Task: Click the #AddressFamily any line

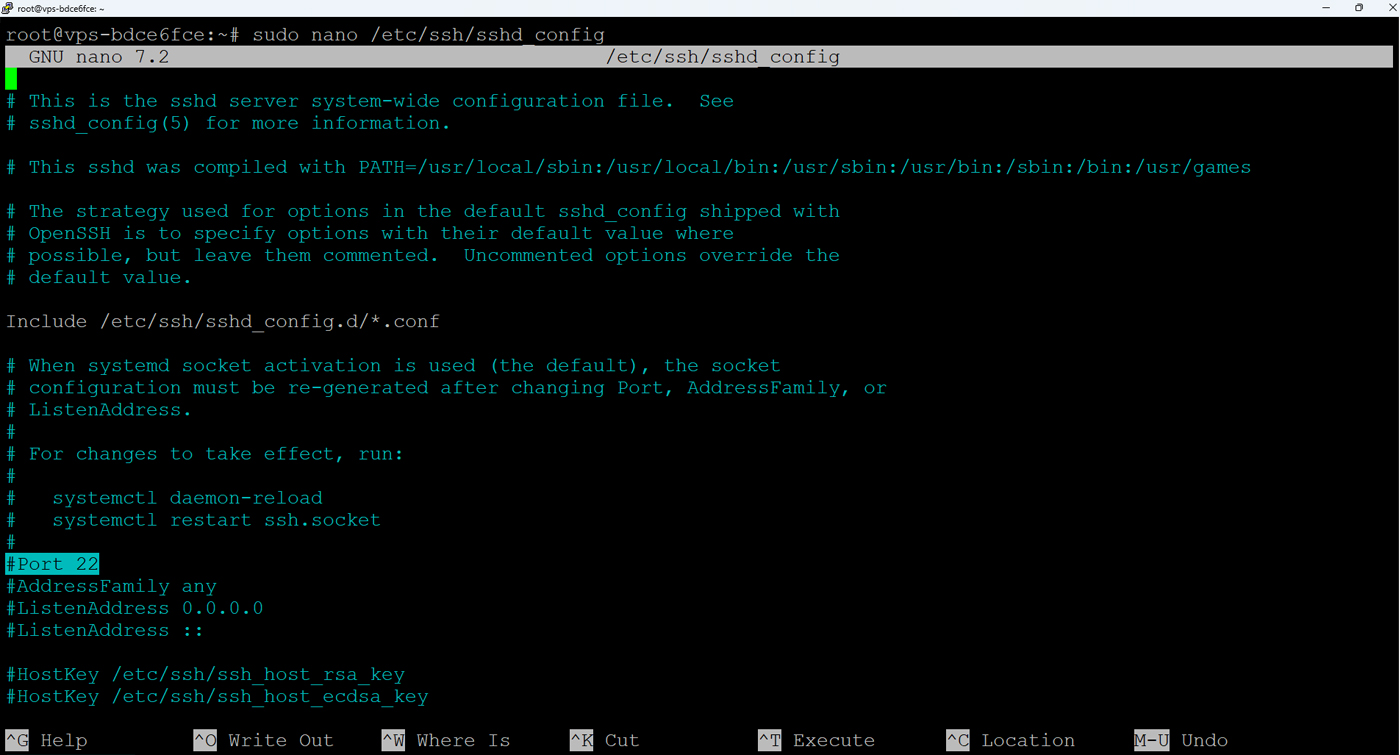Action: pyautogui.click(x=111, y=586)
